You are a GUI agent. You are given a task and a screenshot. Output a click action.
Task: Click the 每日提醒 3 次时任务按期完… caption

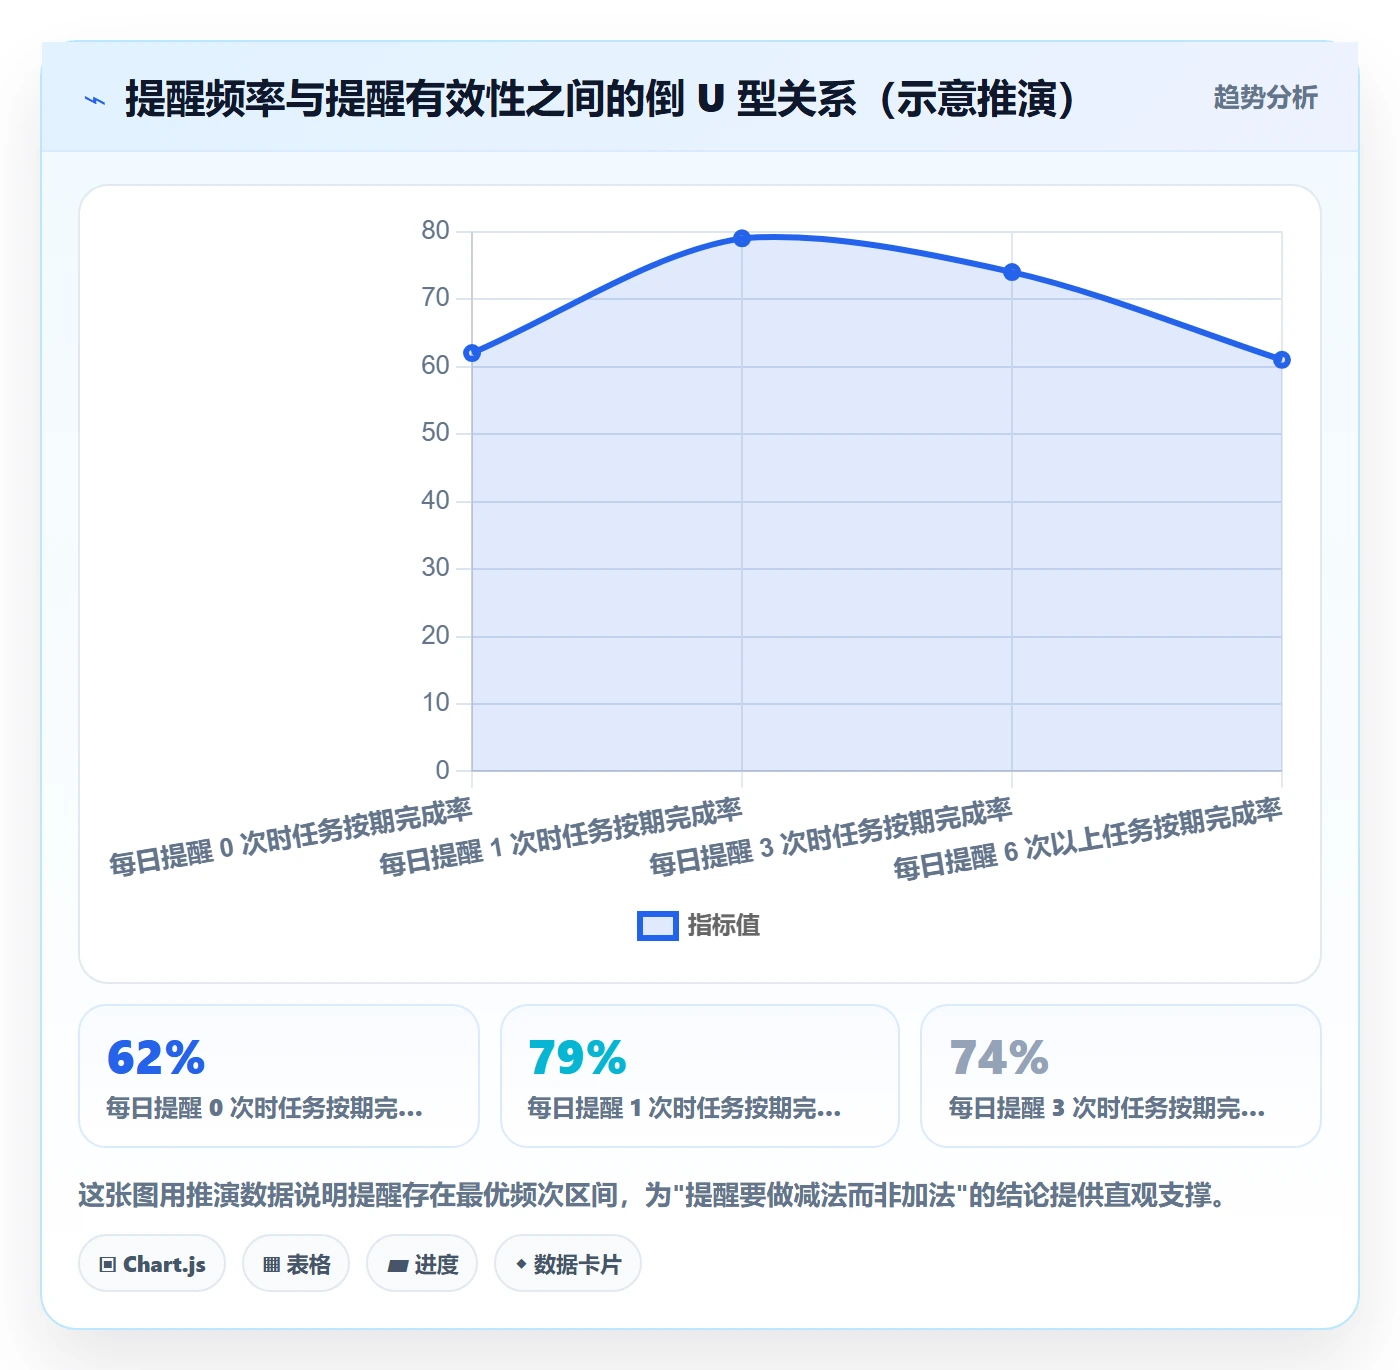click(x=1107, y=1108)
